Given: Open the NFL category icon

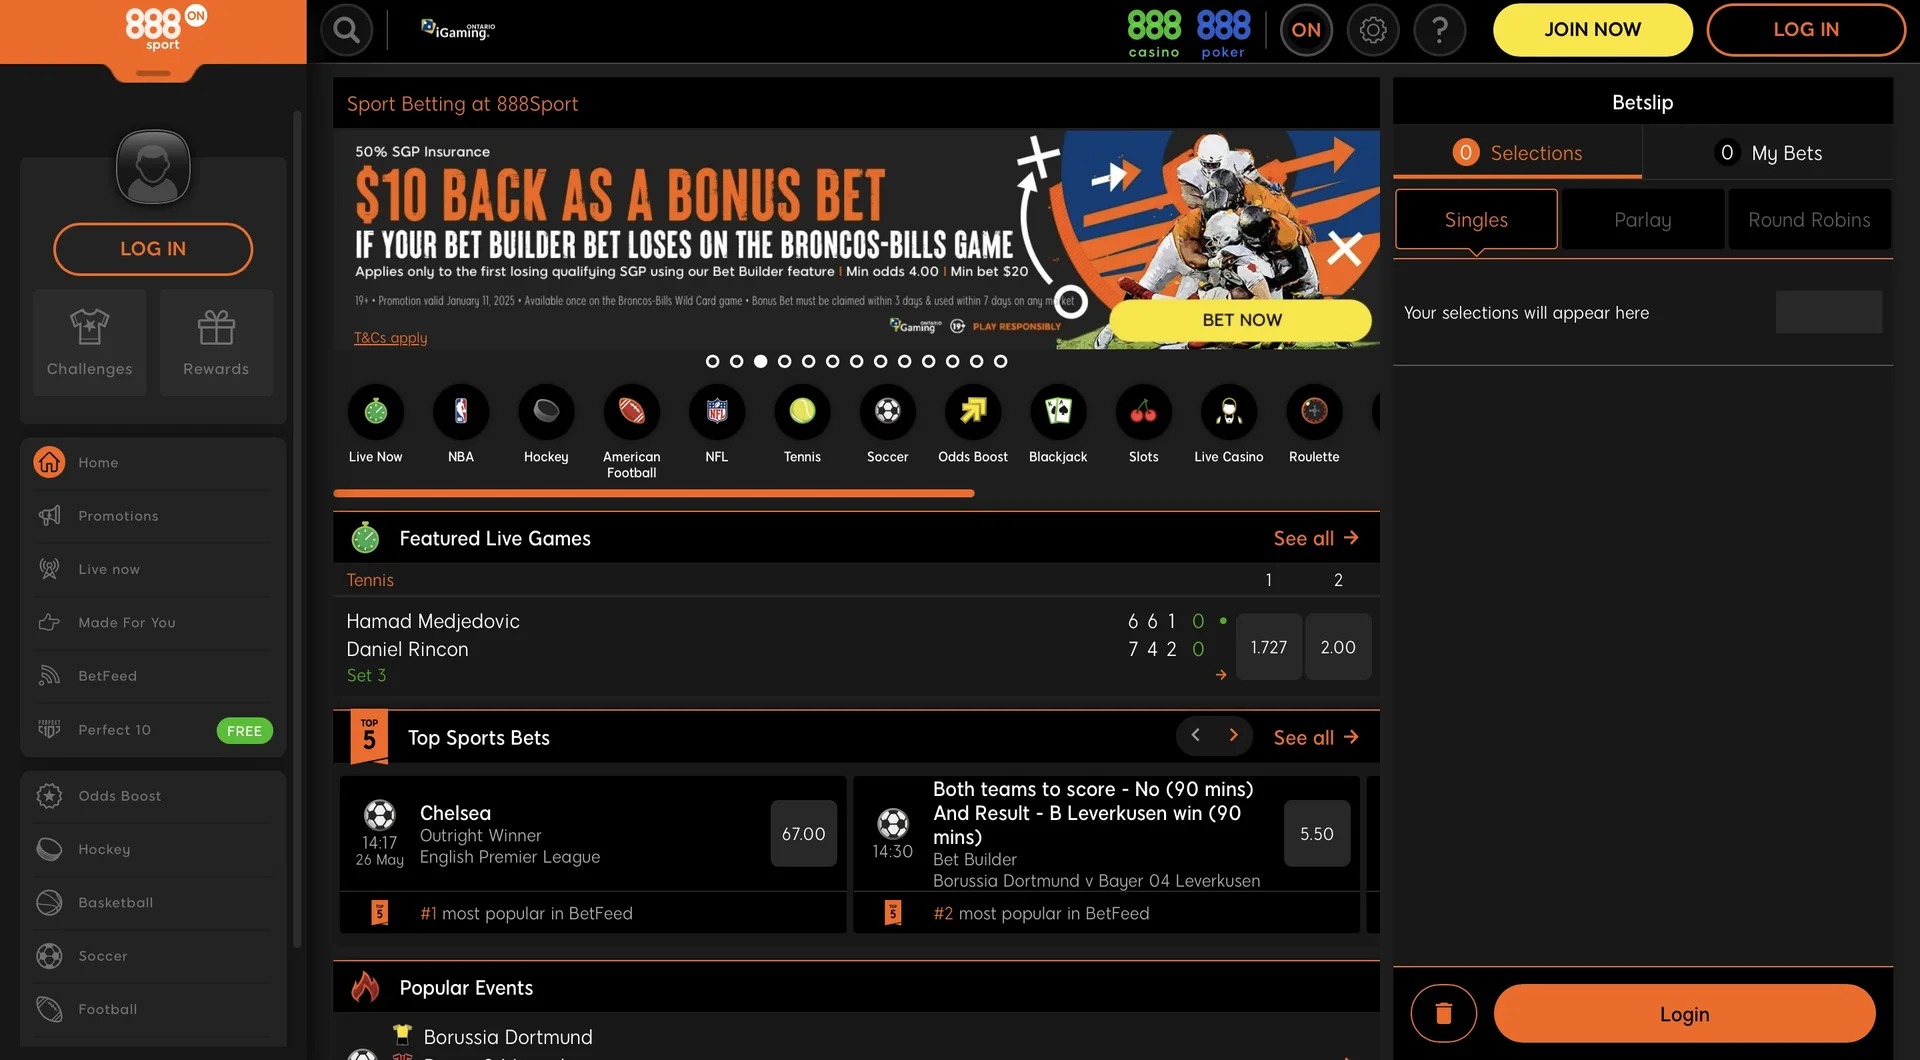Looking at the screenshot, I should point(717,411).
